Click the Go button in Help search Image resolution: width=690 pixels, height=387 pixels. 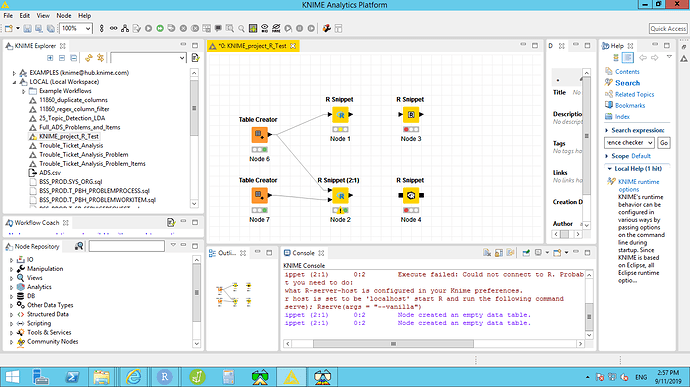tap(664, 143)
